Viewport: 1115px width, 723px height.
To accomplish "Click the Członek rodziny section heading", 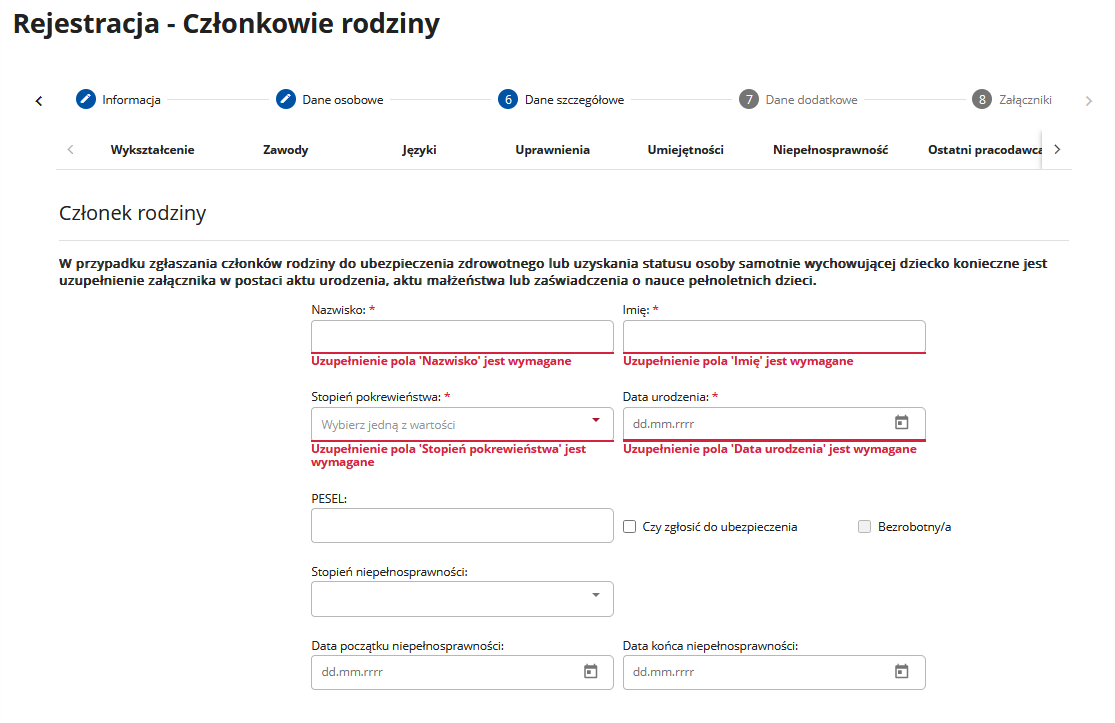I will 132,213.
